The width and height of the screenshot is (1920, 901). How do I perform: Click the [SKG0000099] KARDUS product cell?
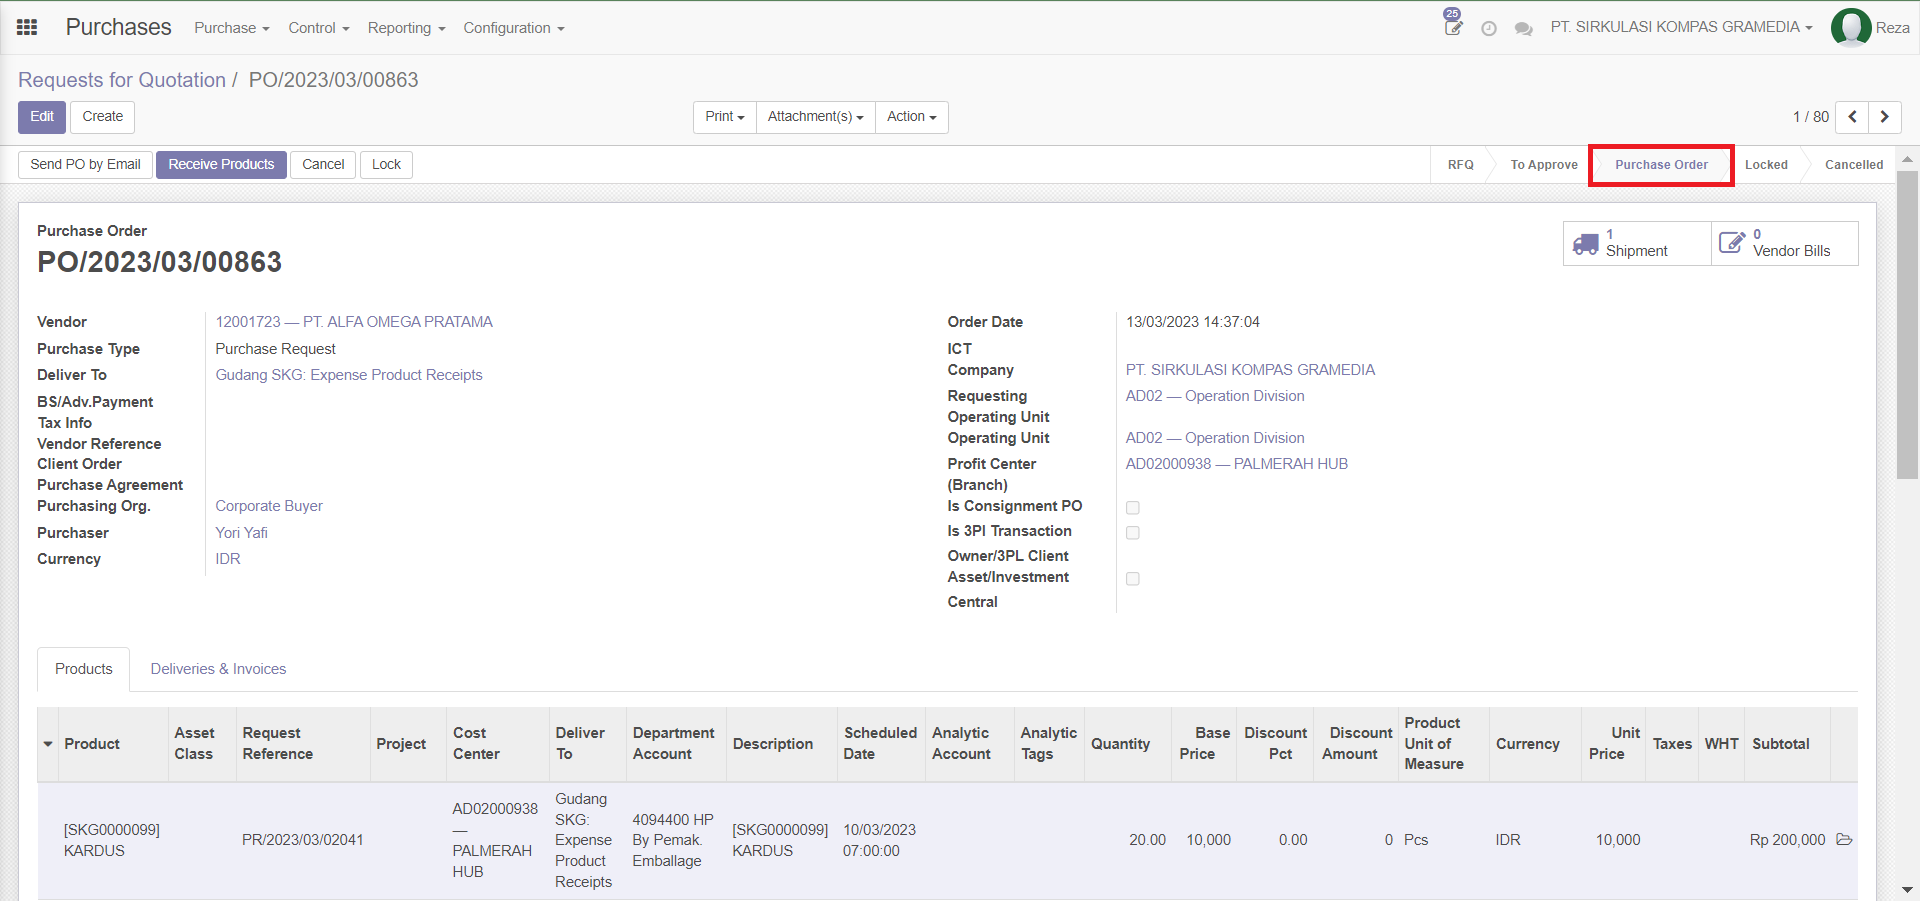112,840
